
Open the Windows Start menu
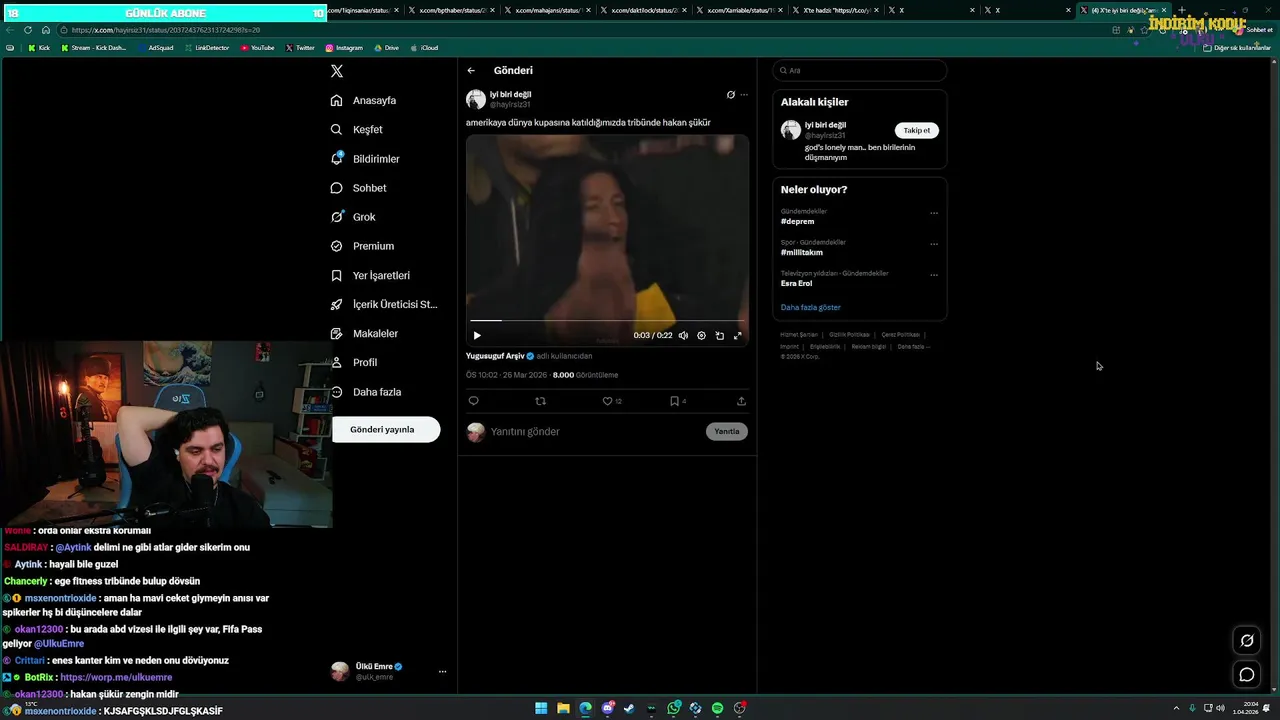[541, 708]
